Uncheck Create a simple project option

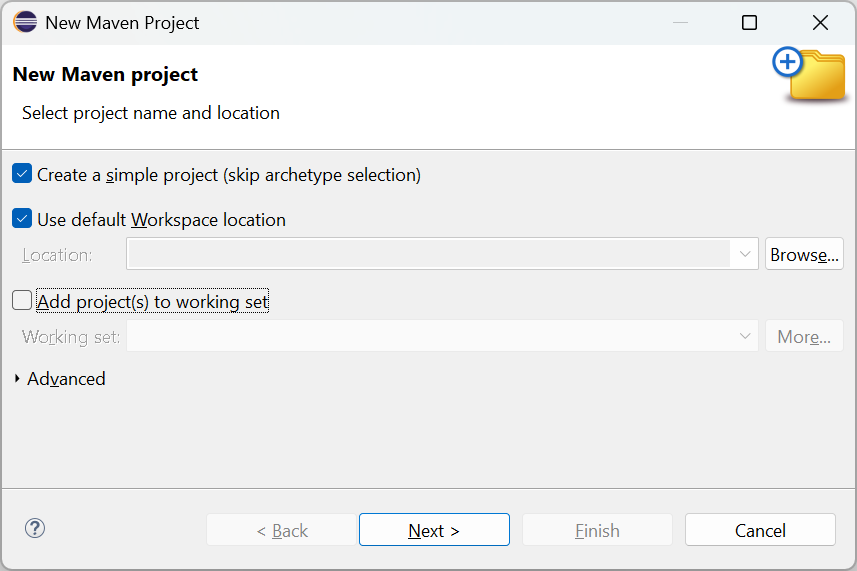[22, 174]
